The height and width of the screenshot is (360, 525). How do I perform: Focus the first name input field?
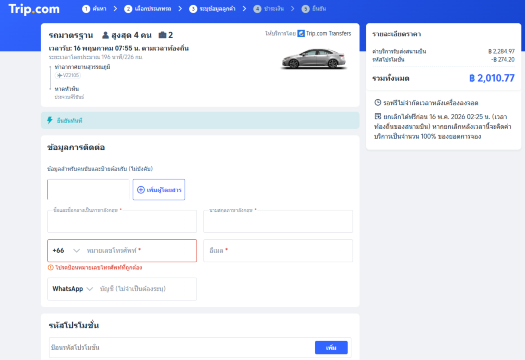[x=122, y=221]
